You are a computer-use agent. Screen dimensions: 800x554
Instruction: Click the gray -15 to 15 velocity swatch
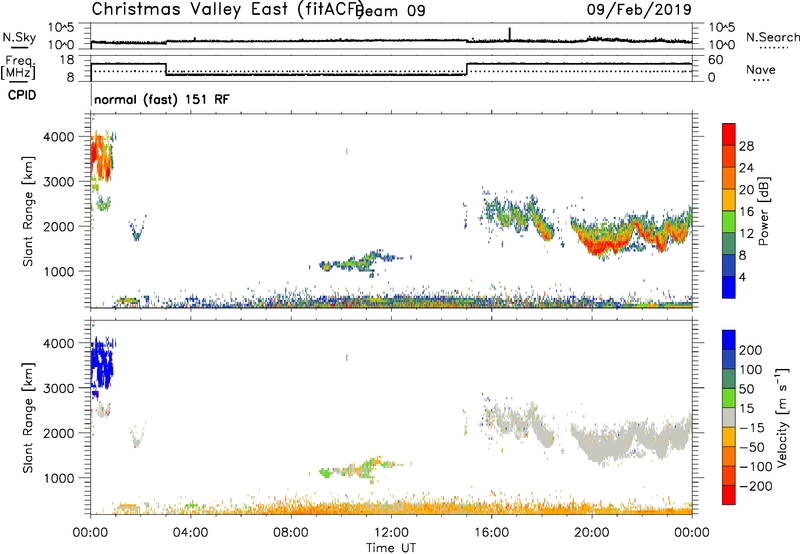[729, 417]
